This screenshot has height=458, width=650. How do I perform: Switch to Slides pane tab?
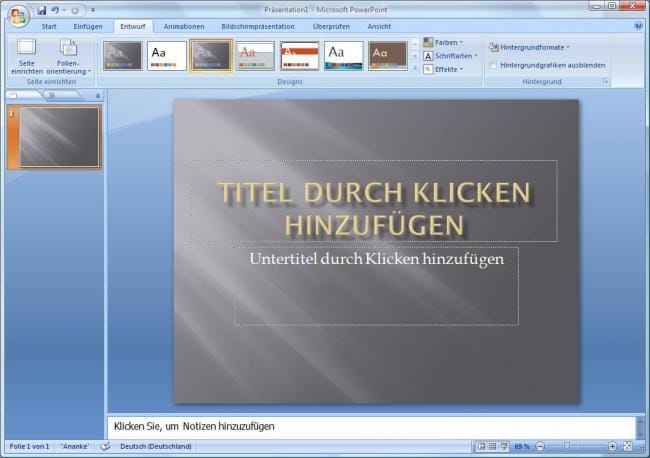[23, 96]
